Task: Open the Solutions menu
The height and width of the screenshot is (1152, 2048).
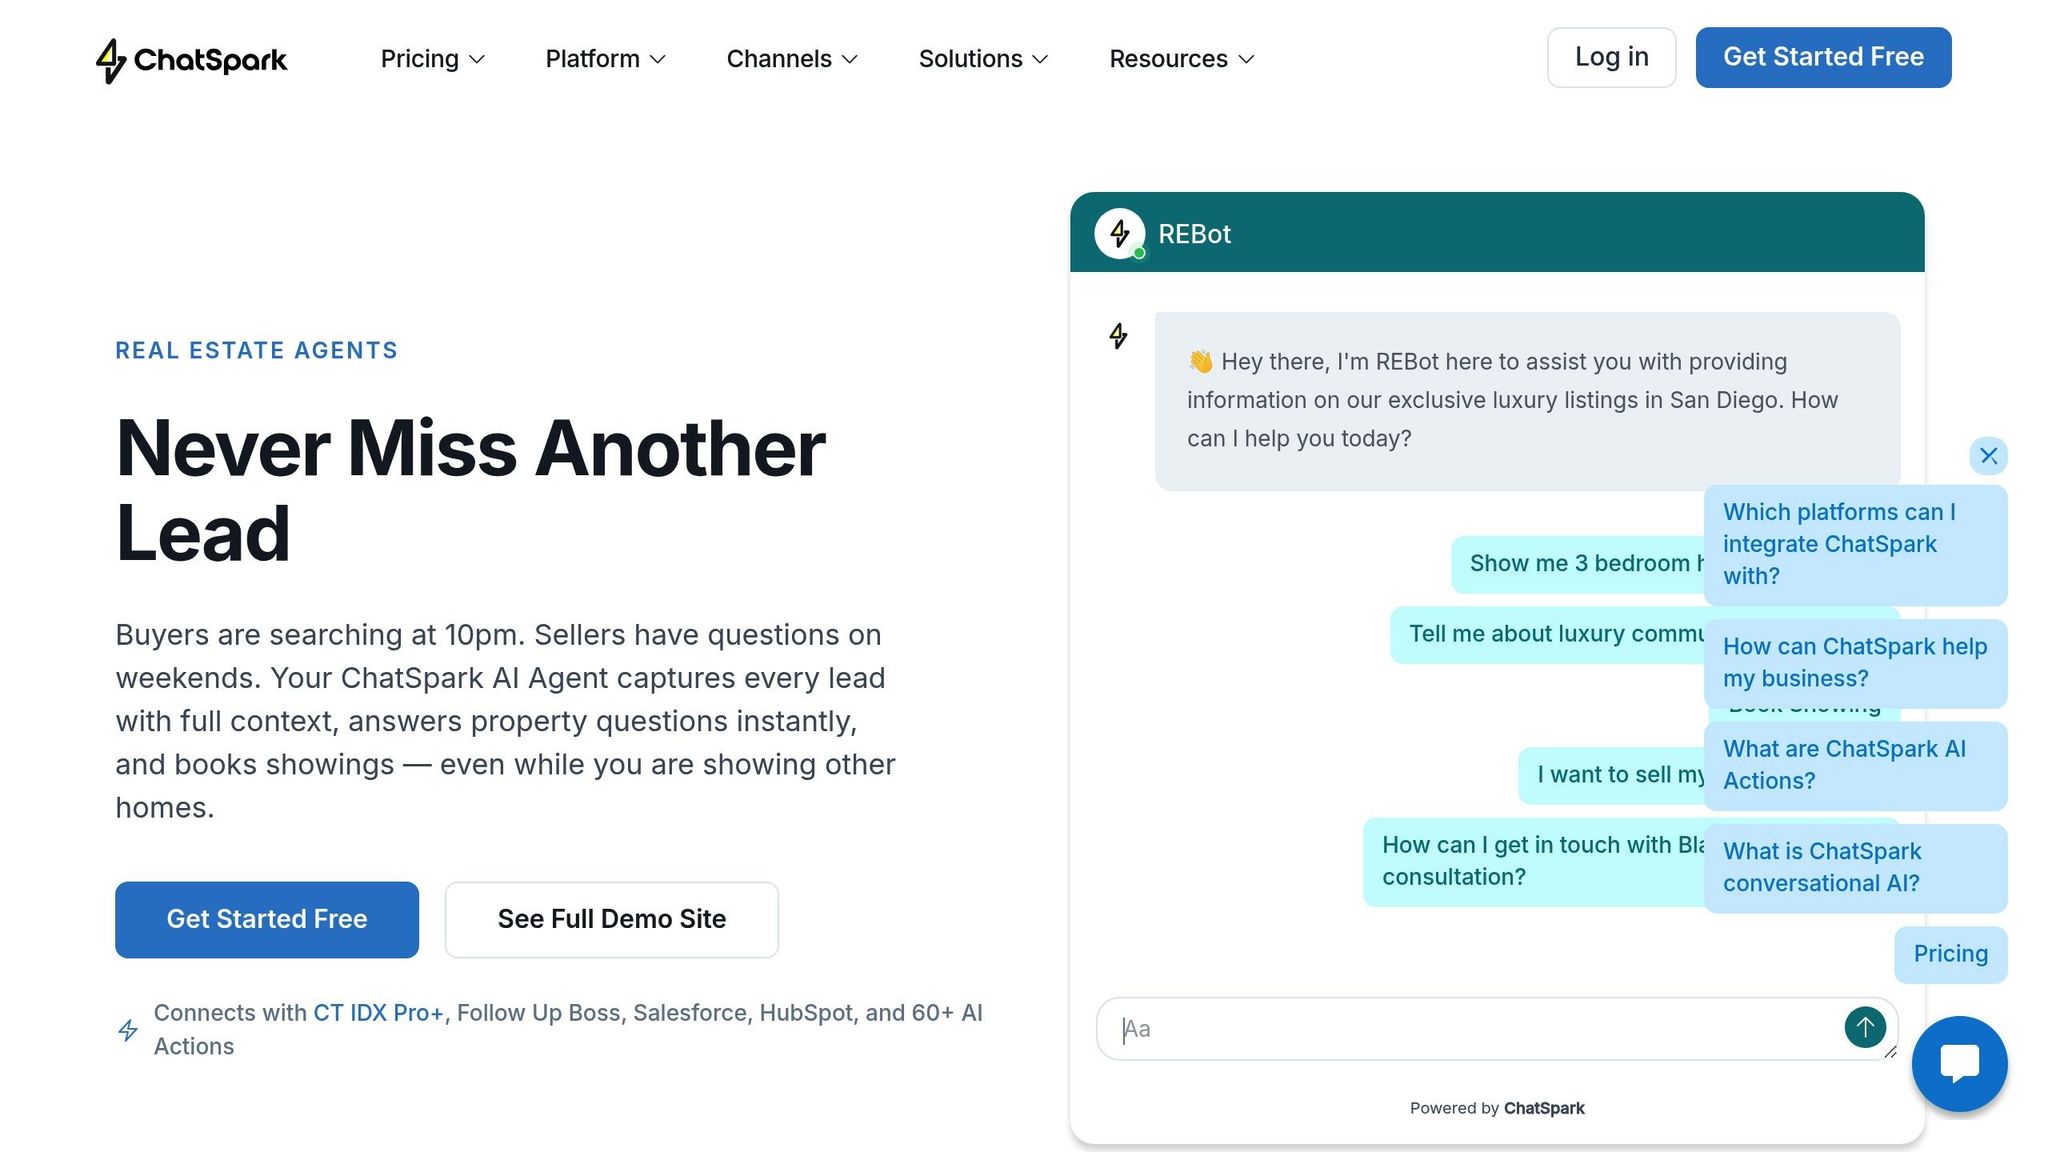Action: (x=982, y=59)
